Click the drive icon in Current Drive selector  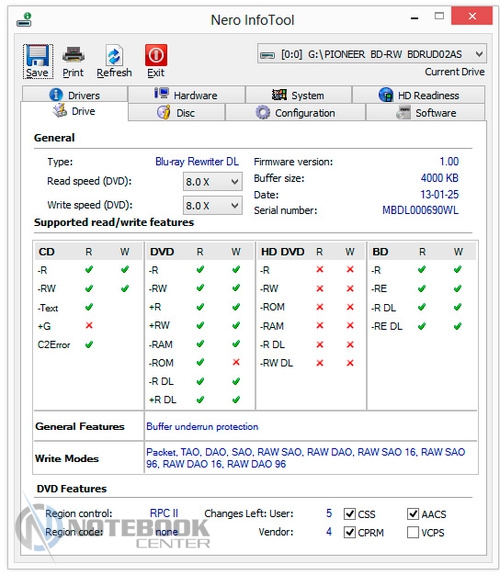[267, 55]
